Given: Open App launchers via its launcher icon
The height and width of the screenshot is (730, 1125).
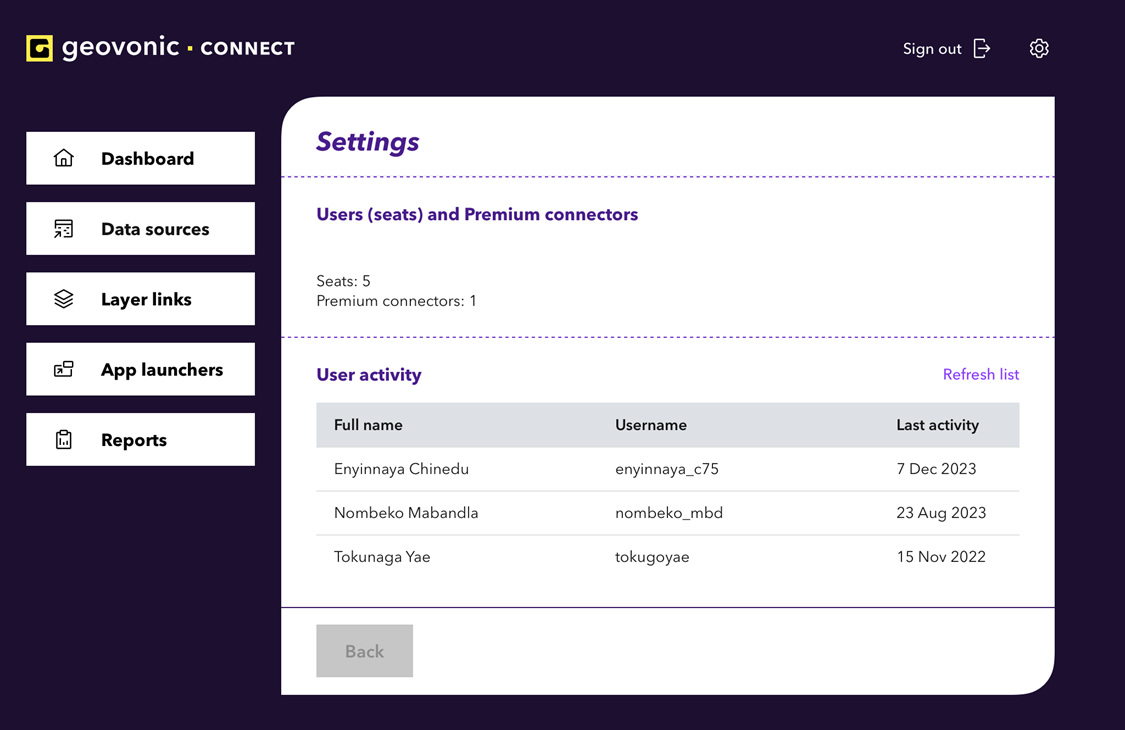Looking at the screenshot, I should (64, 368).
